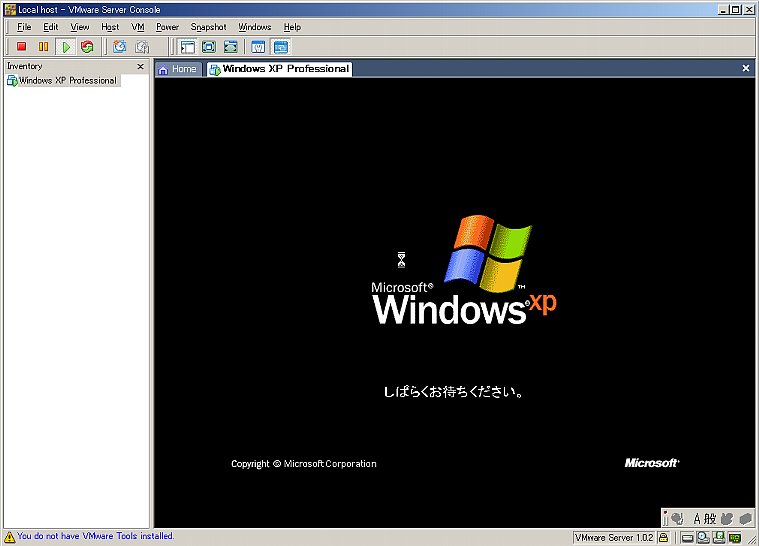Image resolution: width=759 pixels, height=546 pixels.
Task: Toggle the Inventory sidebar toolbar icon
Action: pos(187,46)
